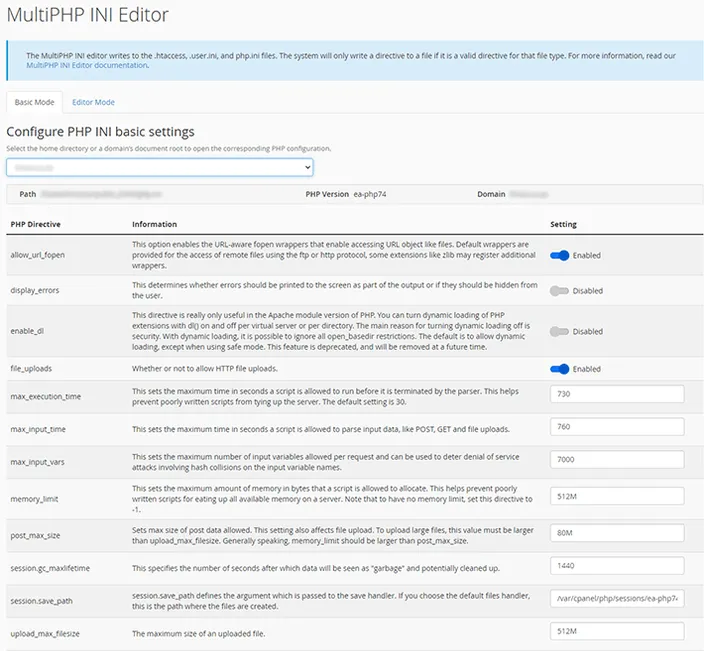
Task: Click the session.gc_maxlifetime directive name
Action: (x=50, y=568)
